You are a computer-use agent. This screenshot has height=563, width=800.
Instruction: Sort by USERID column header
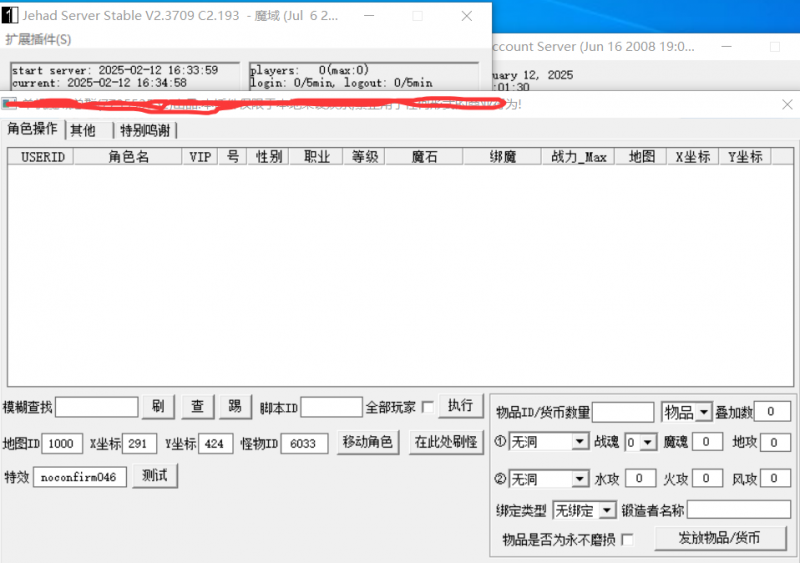click(x=41, y=157)
